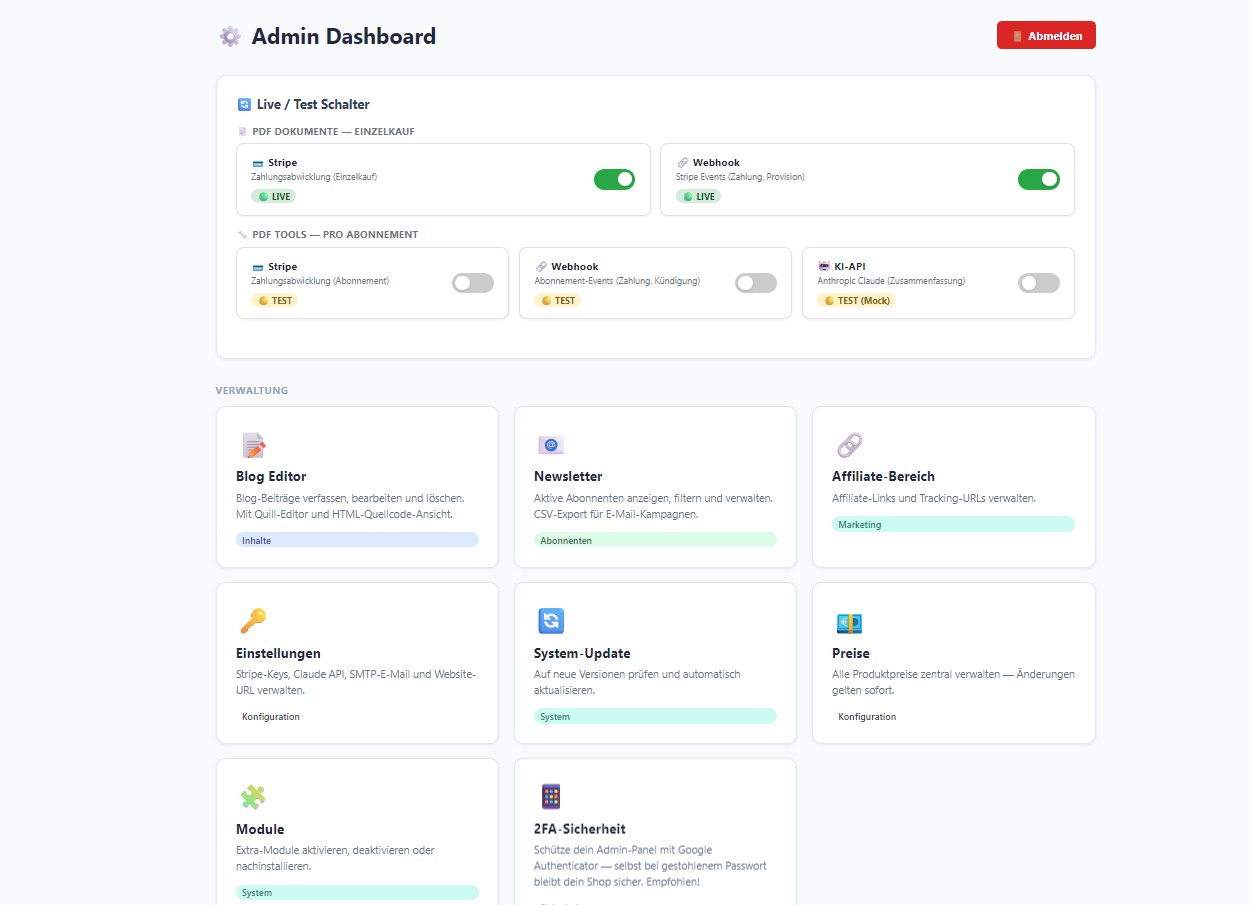Click the VERWALTUNG section heading
Image resolution: width=1252 pixels, height=905 pixels.
point(252,390)
